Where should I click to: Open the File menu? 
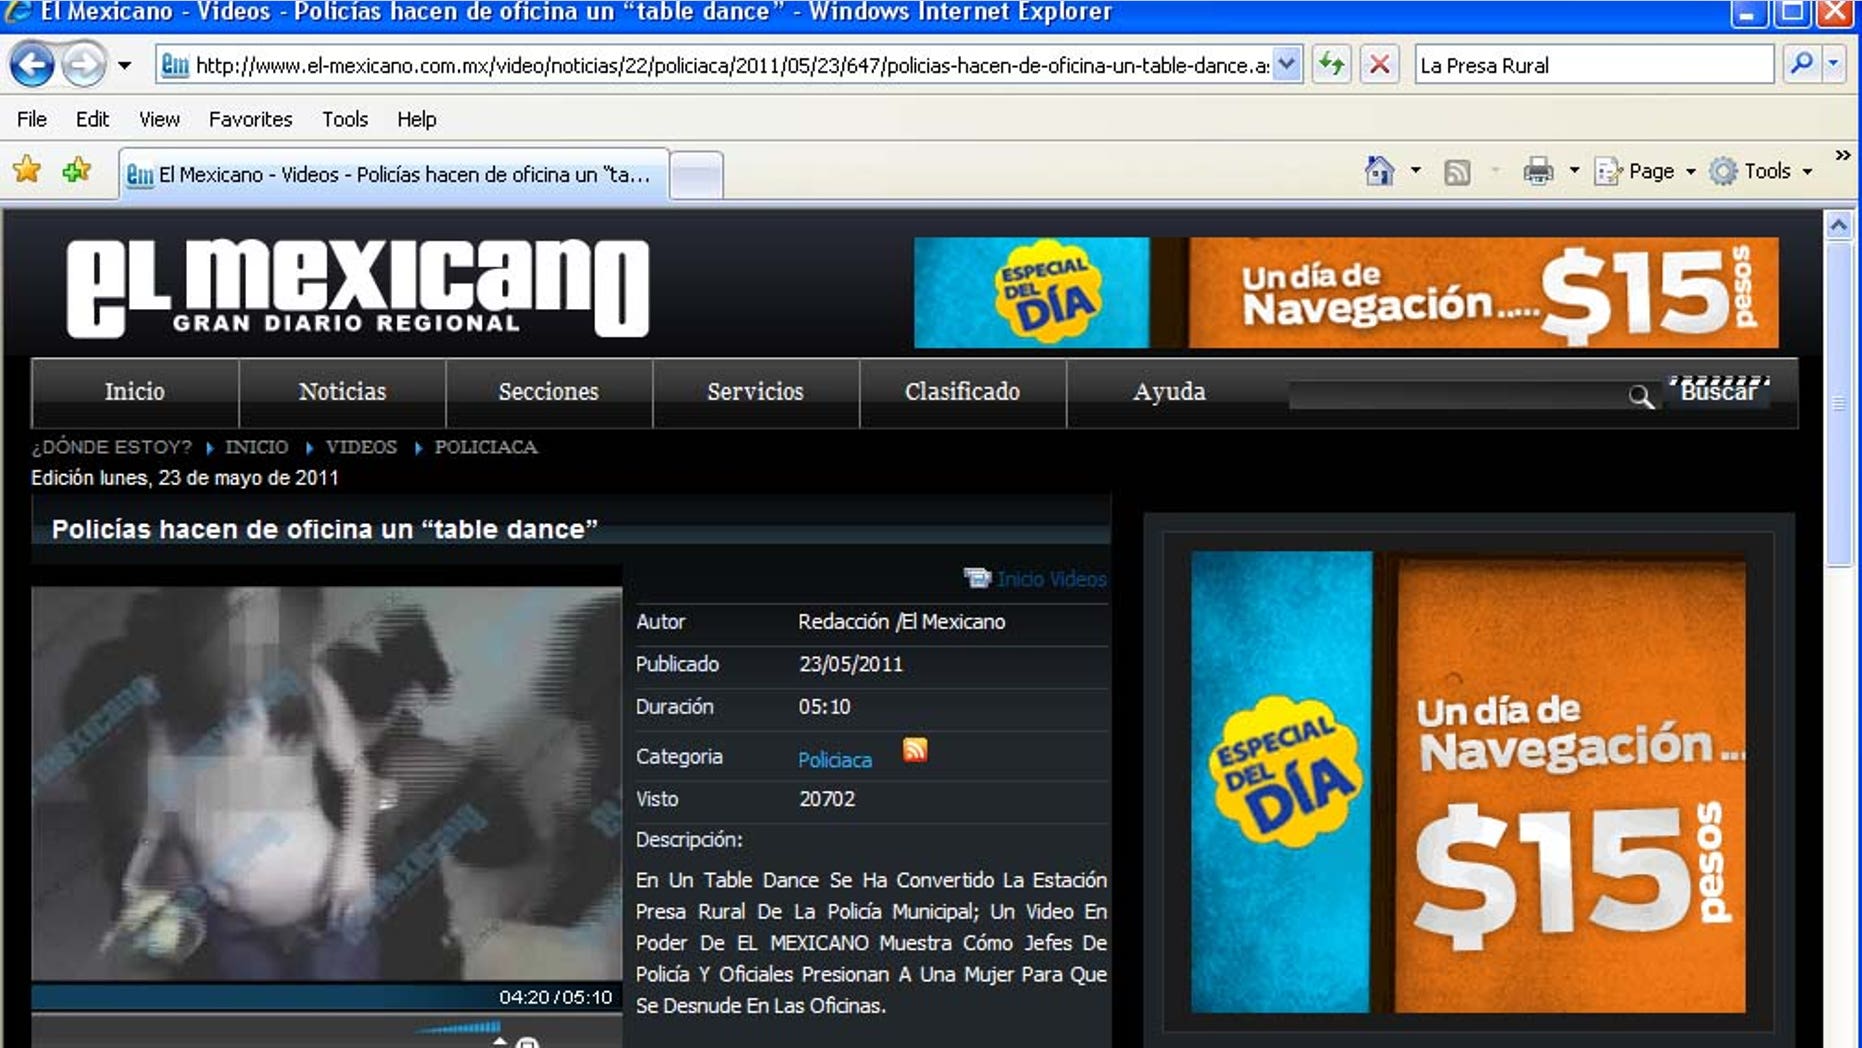pyautogui.click(x=31, y=119)
